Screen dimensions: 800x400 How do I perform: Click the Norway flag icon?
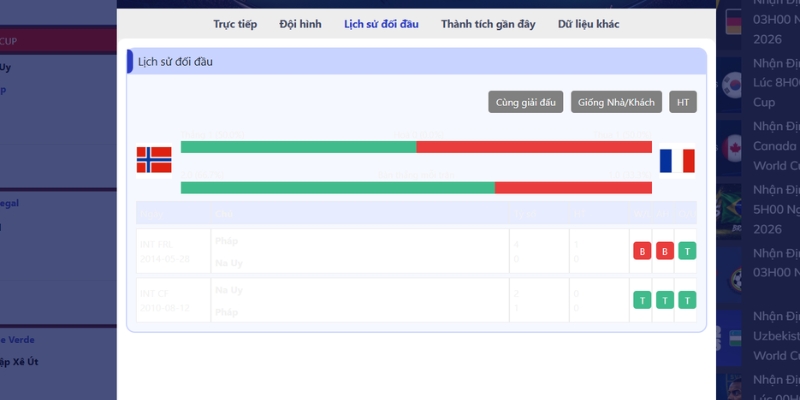154,160
